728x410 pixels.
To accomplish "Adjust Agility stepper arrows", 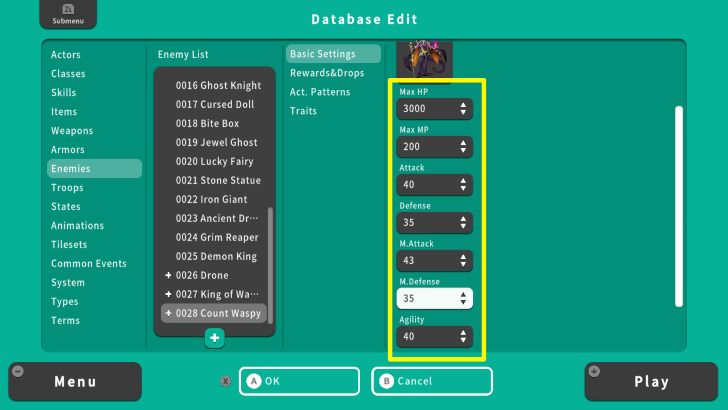I will point(463,337).
